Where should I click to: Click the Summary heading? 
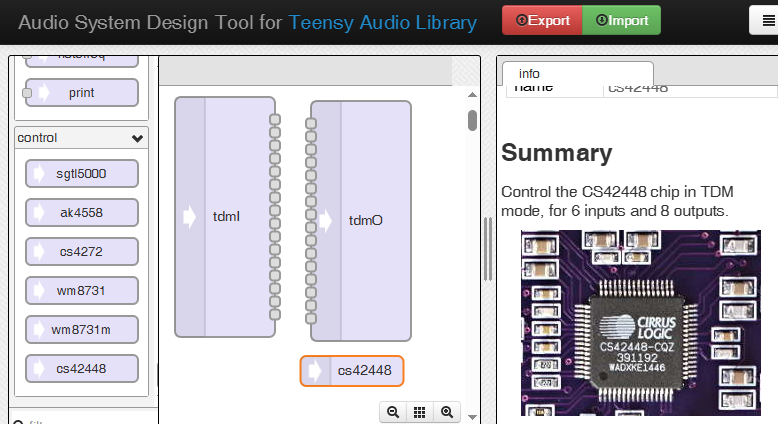pyautogui.click(x=557, y=153)
